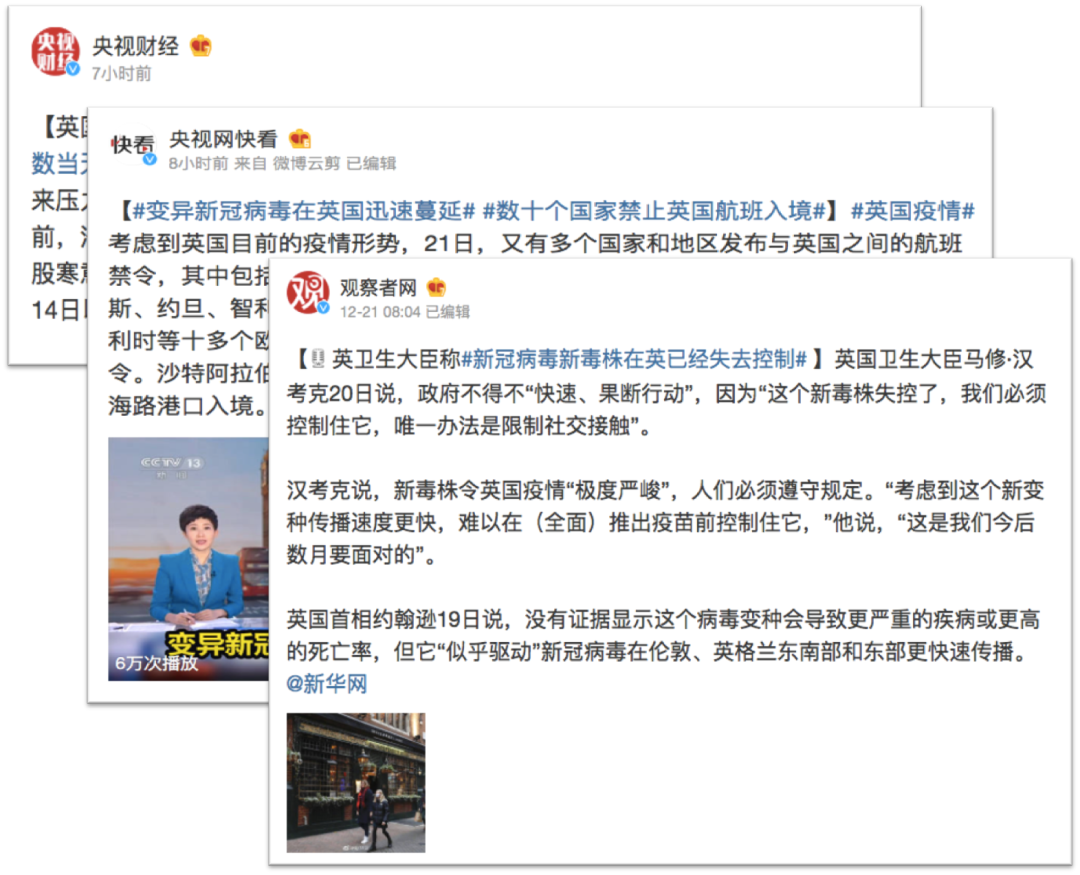This screenshot has width=1080, height=875.
Task: Open the @新华网 mention link
Action: 327,683
